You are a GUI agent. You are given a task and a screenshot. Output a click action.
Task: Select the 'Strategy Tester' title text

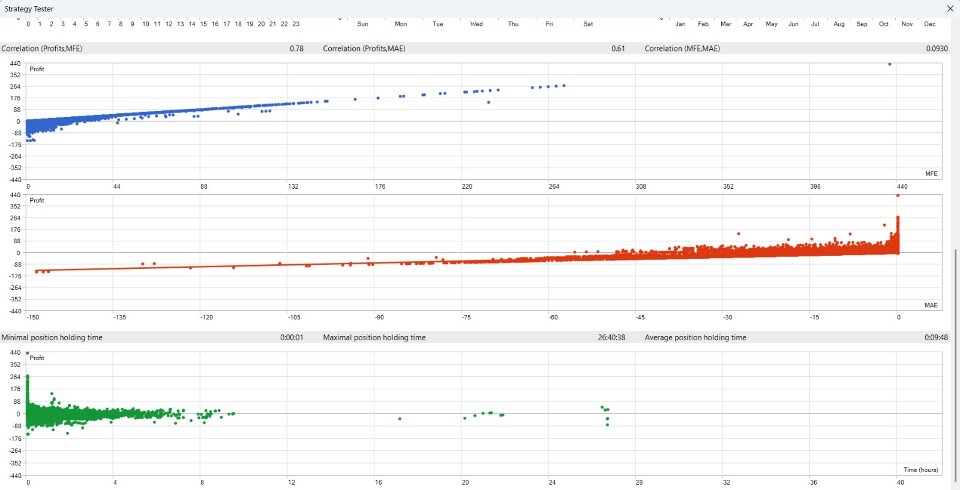pyautogui.click(x=29, y=9)
